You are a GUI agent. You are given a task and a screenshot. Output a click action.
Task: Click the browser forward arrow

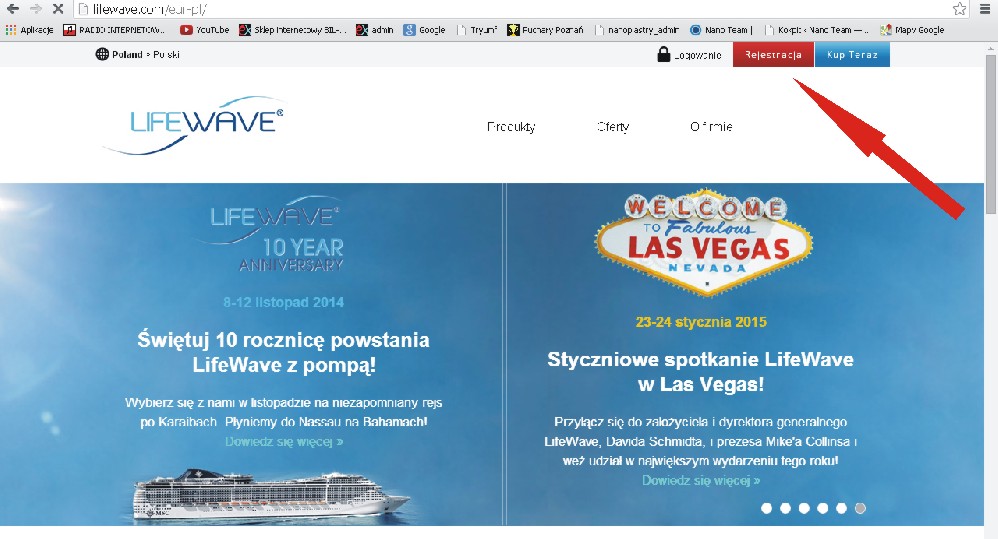click(x=36, y=9)
